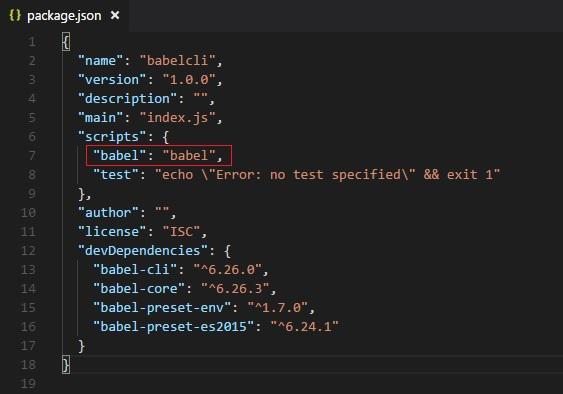Click the "ISC" license value
Viewport: 563px width, 394px height.
point(181,232)
